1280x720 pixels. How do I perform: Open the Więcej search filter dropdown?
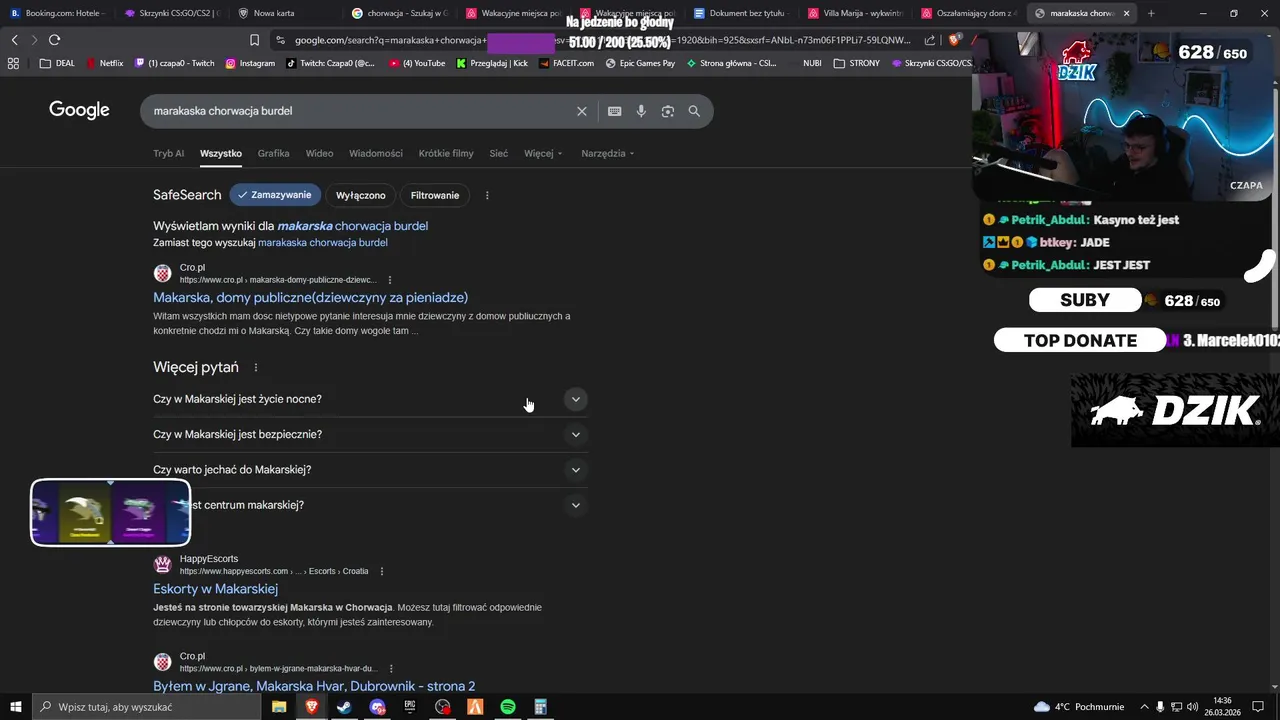pos(543,153)
